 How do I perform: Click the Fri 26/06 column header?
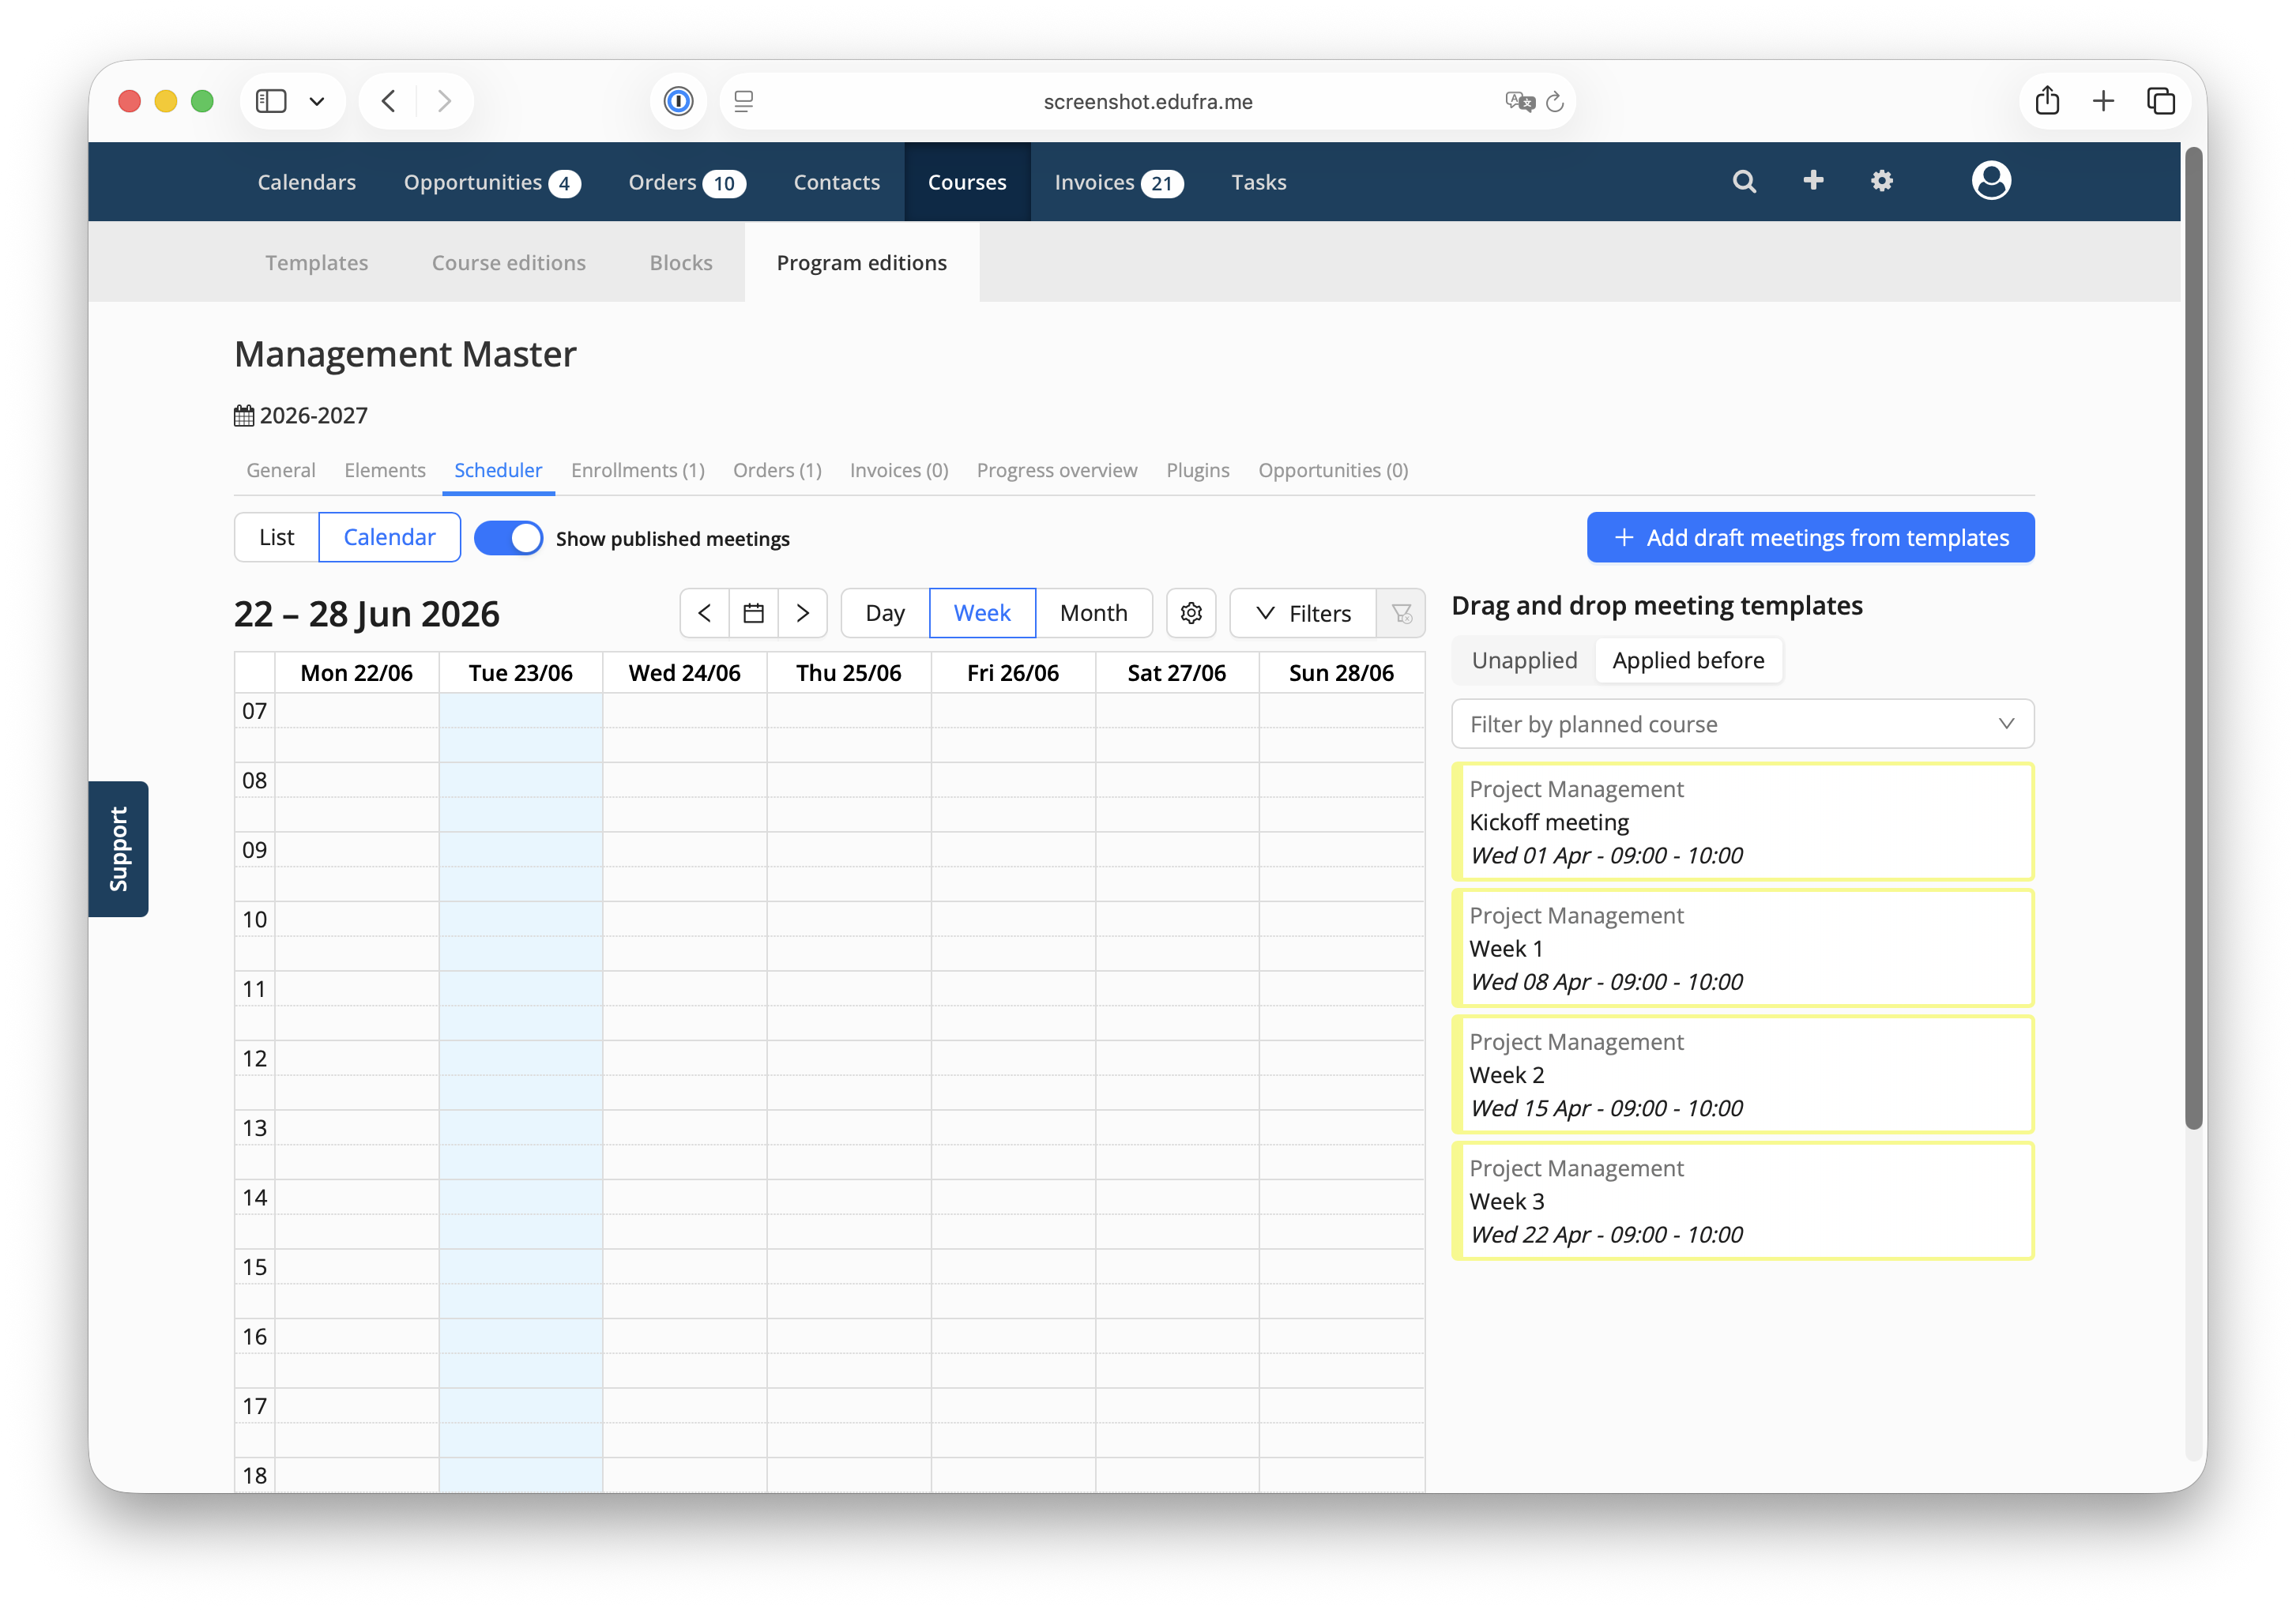click(x=1013, y=673)
